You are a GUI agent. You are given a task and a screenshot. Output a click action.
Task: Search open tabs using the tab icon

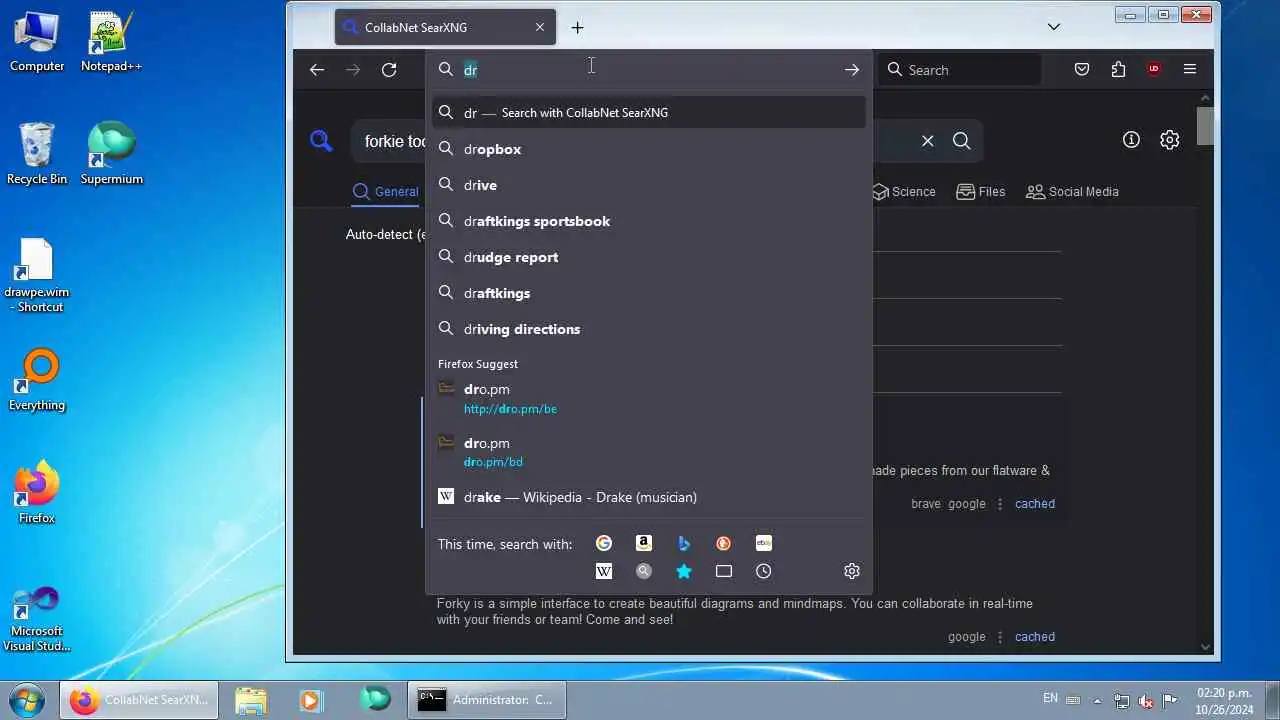[724, 571]
